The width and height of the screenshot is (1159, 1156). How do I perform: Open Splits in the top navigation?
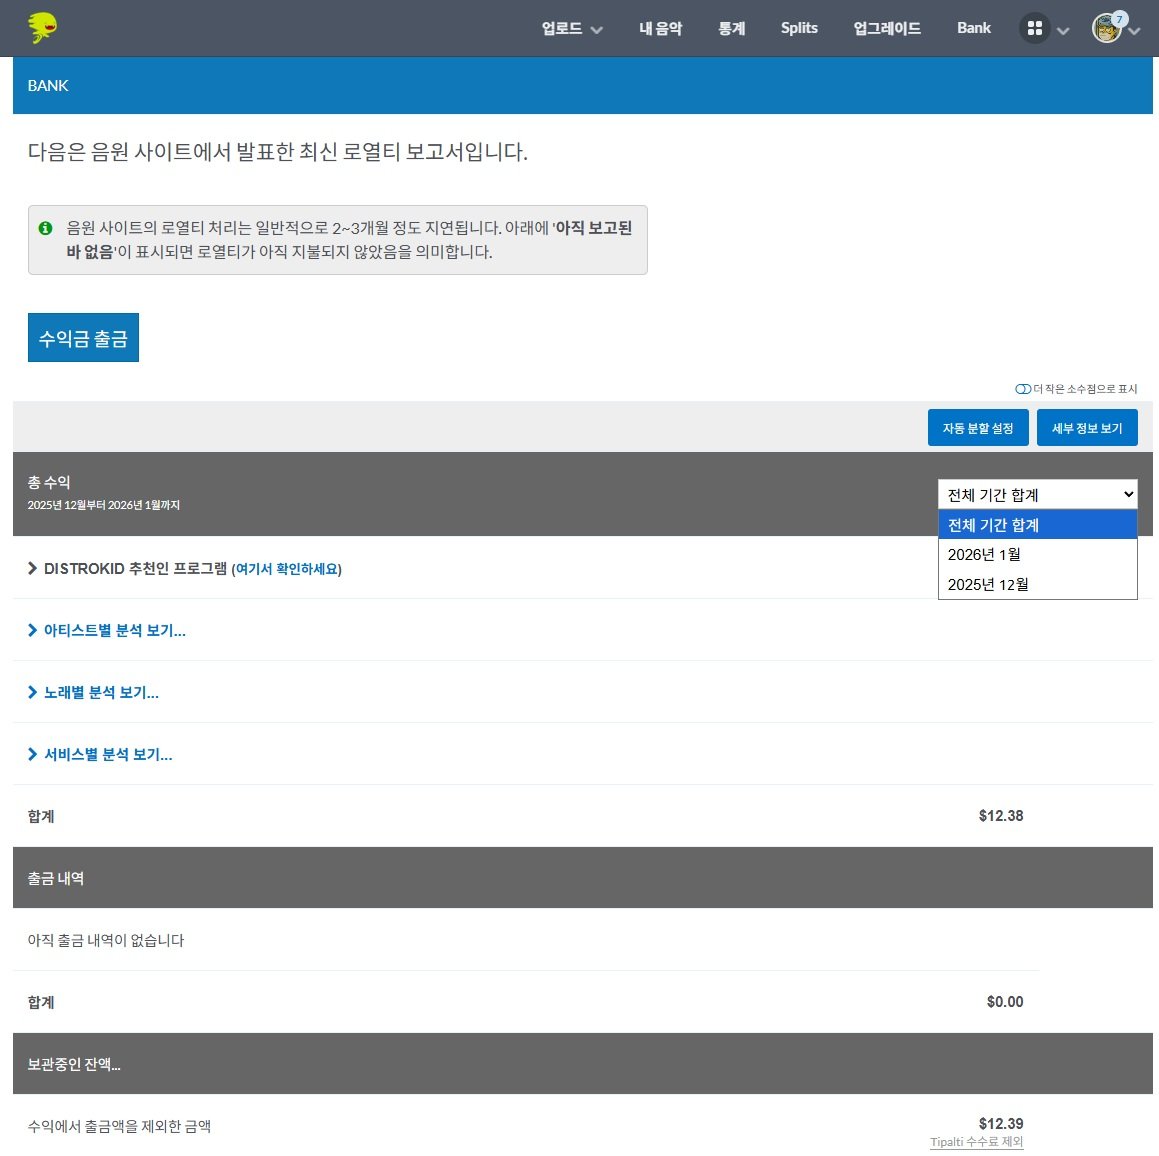(799, 28)
